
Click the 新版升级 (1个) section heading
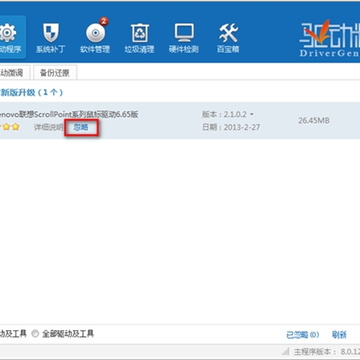31,92
